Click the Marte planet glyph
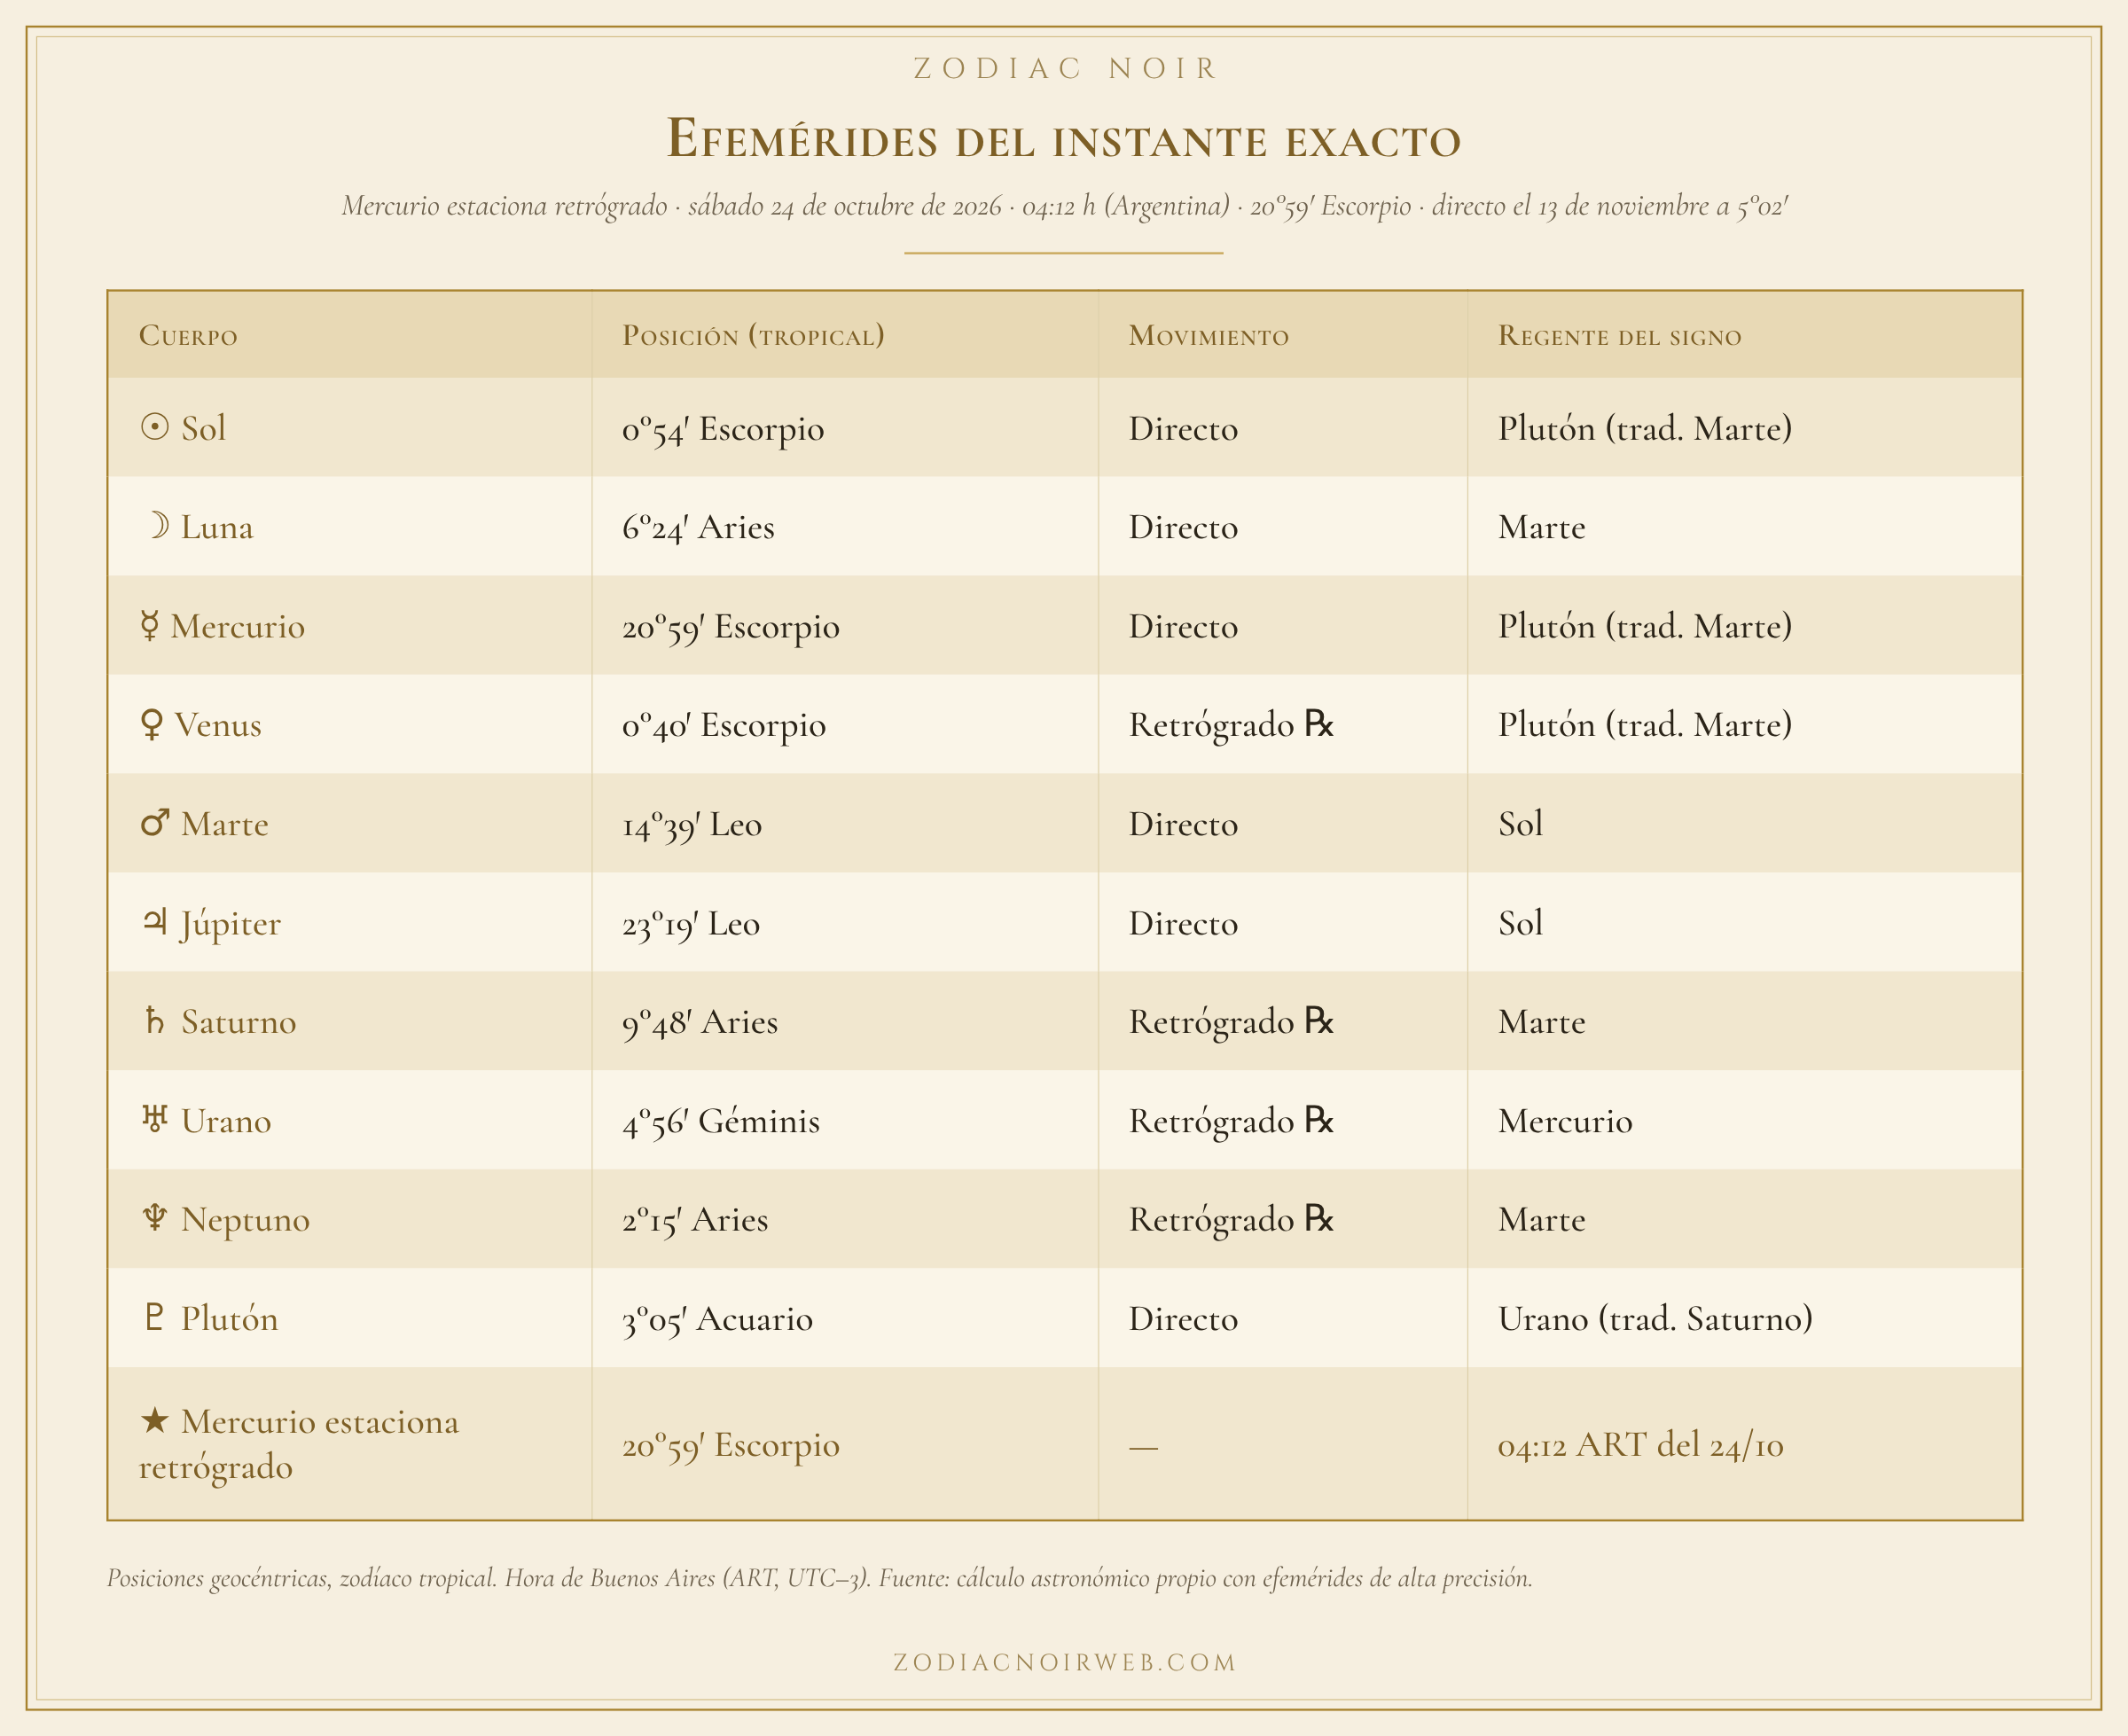This screenshot has height=1736, width=2128. click(155, 823)
